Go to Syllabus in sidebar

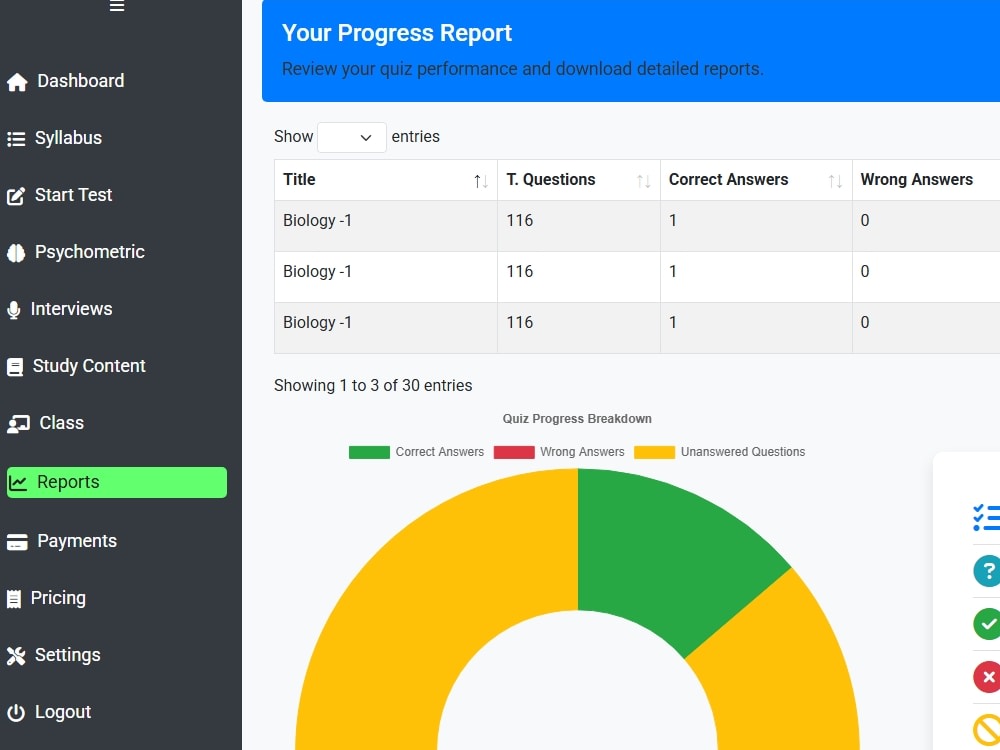68,138
